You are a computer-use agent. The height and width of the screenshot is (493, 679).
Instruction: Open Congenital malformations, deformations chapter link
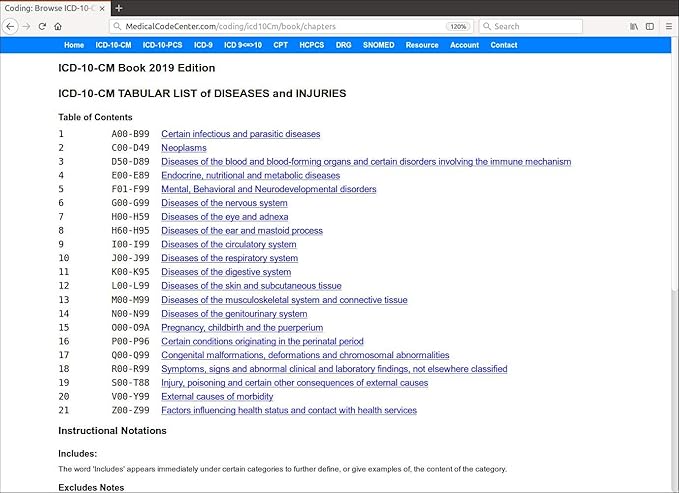pos(305,355)
